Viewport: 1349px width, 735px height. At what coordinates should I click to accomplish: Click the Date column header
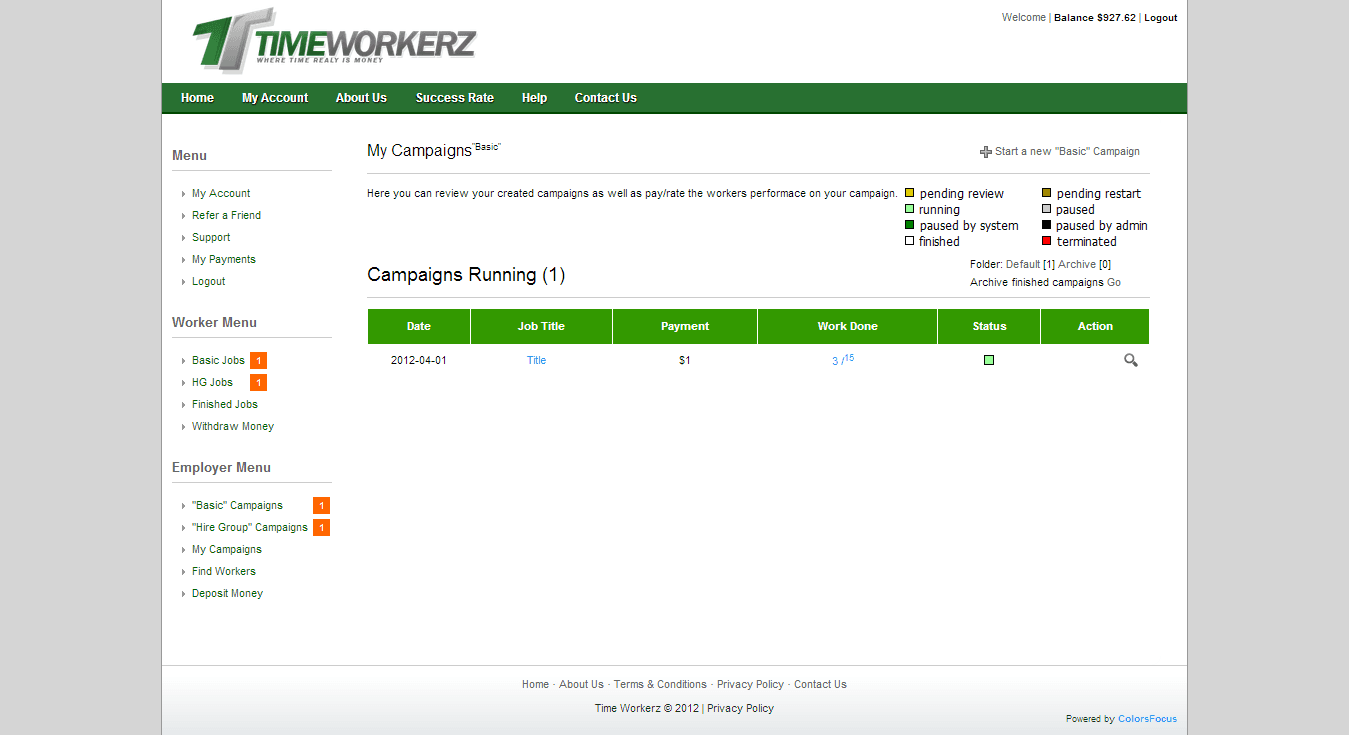[419, 327]
